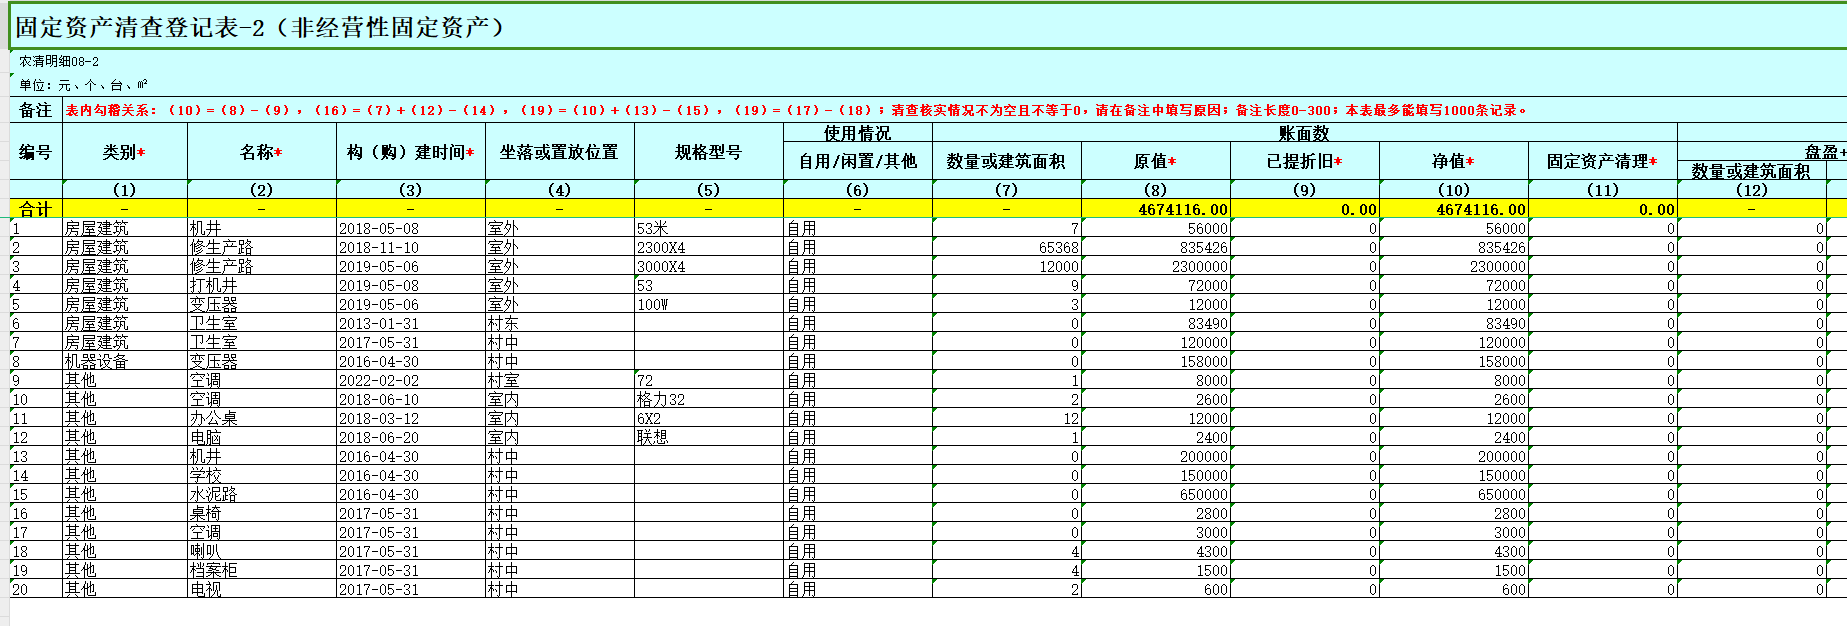Image resolution: width=1847 pixels, height=626 pixels.
Task: Click specification cell 53米
Action: point(709,228)
